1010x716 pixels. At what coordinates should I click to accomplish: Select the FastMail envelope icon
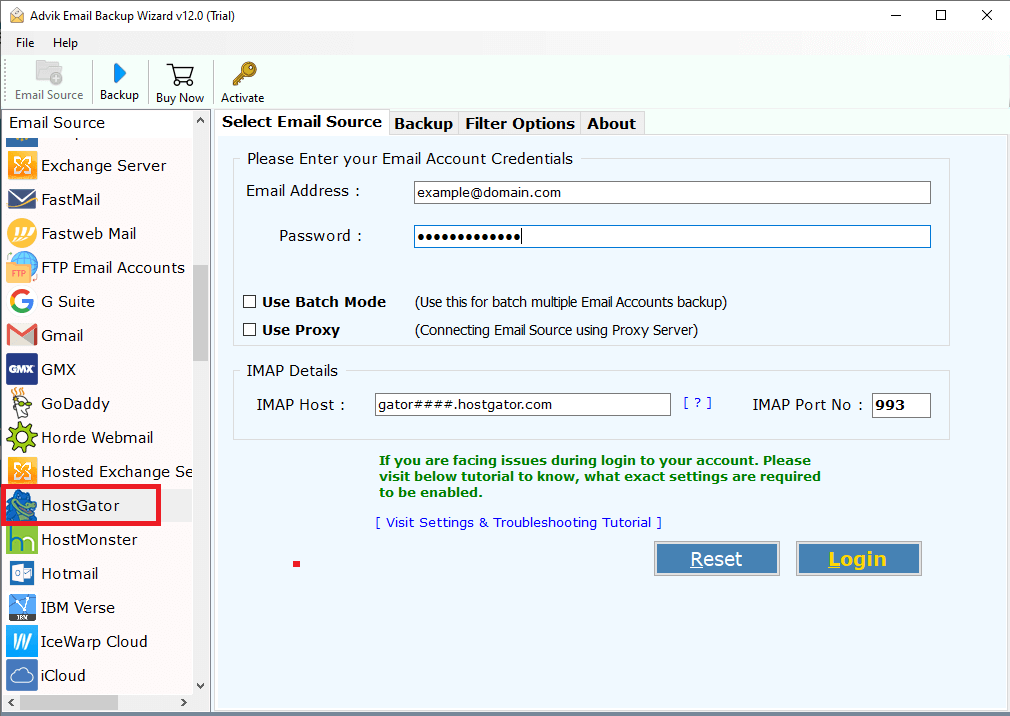coord(22,200)
